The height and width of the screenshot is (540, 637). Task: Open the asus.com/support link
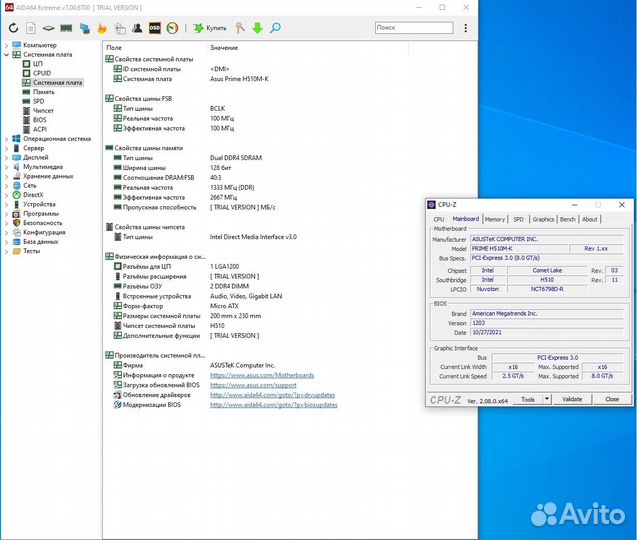(253, 385)
